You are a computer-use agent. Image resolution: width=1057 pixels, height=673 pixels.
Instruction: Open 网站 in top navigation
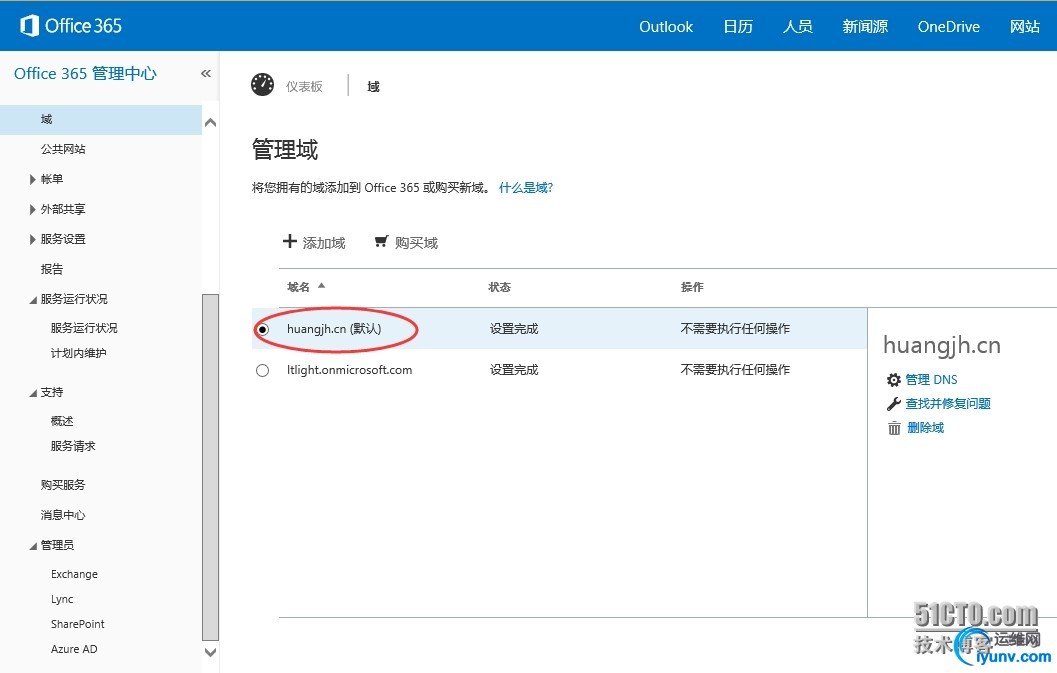[1025, 26]
